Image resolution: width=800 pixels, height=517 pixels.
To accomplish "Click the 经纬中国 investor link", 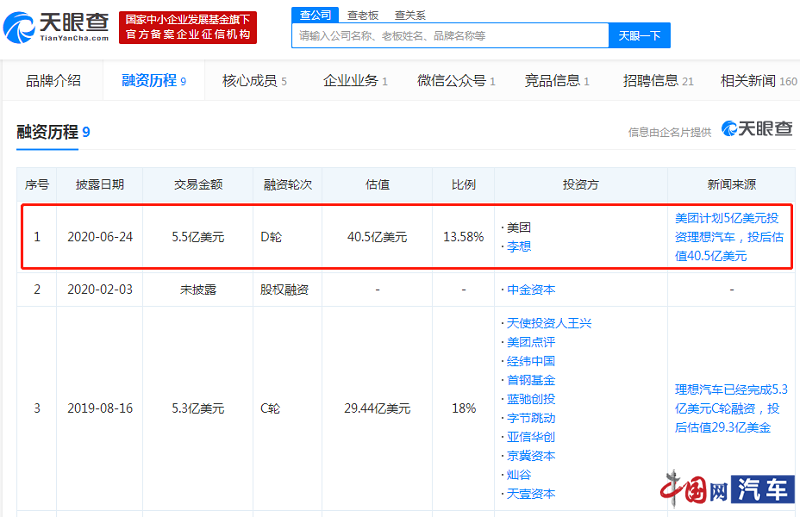I will tap(531, 361).
